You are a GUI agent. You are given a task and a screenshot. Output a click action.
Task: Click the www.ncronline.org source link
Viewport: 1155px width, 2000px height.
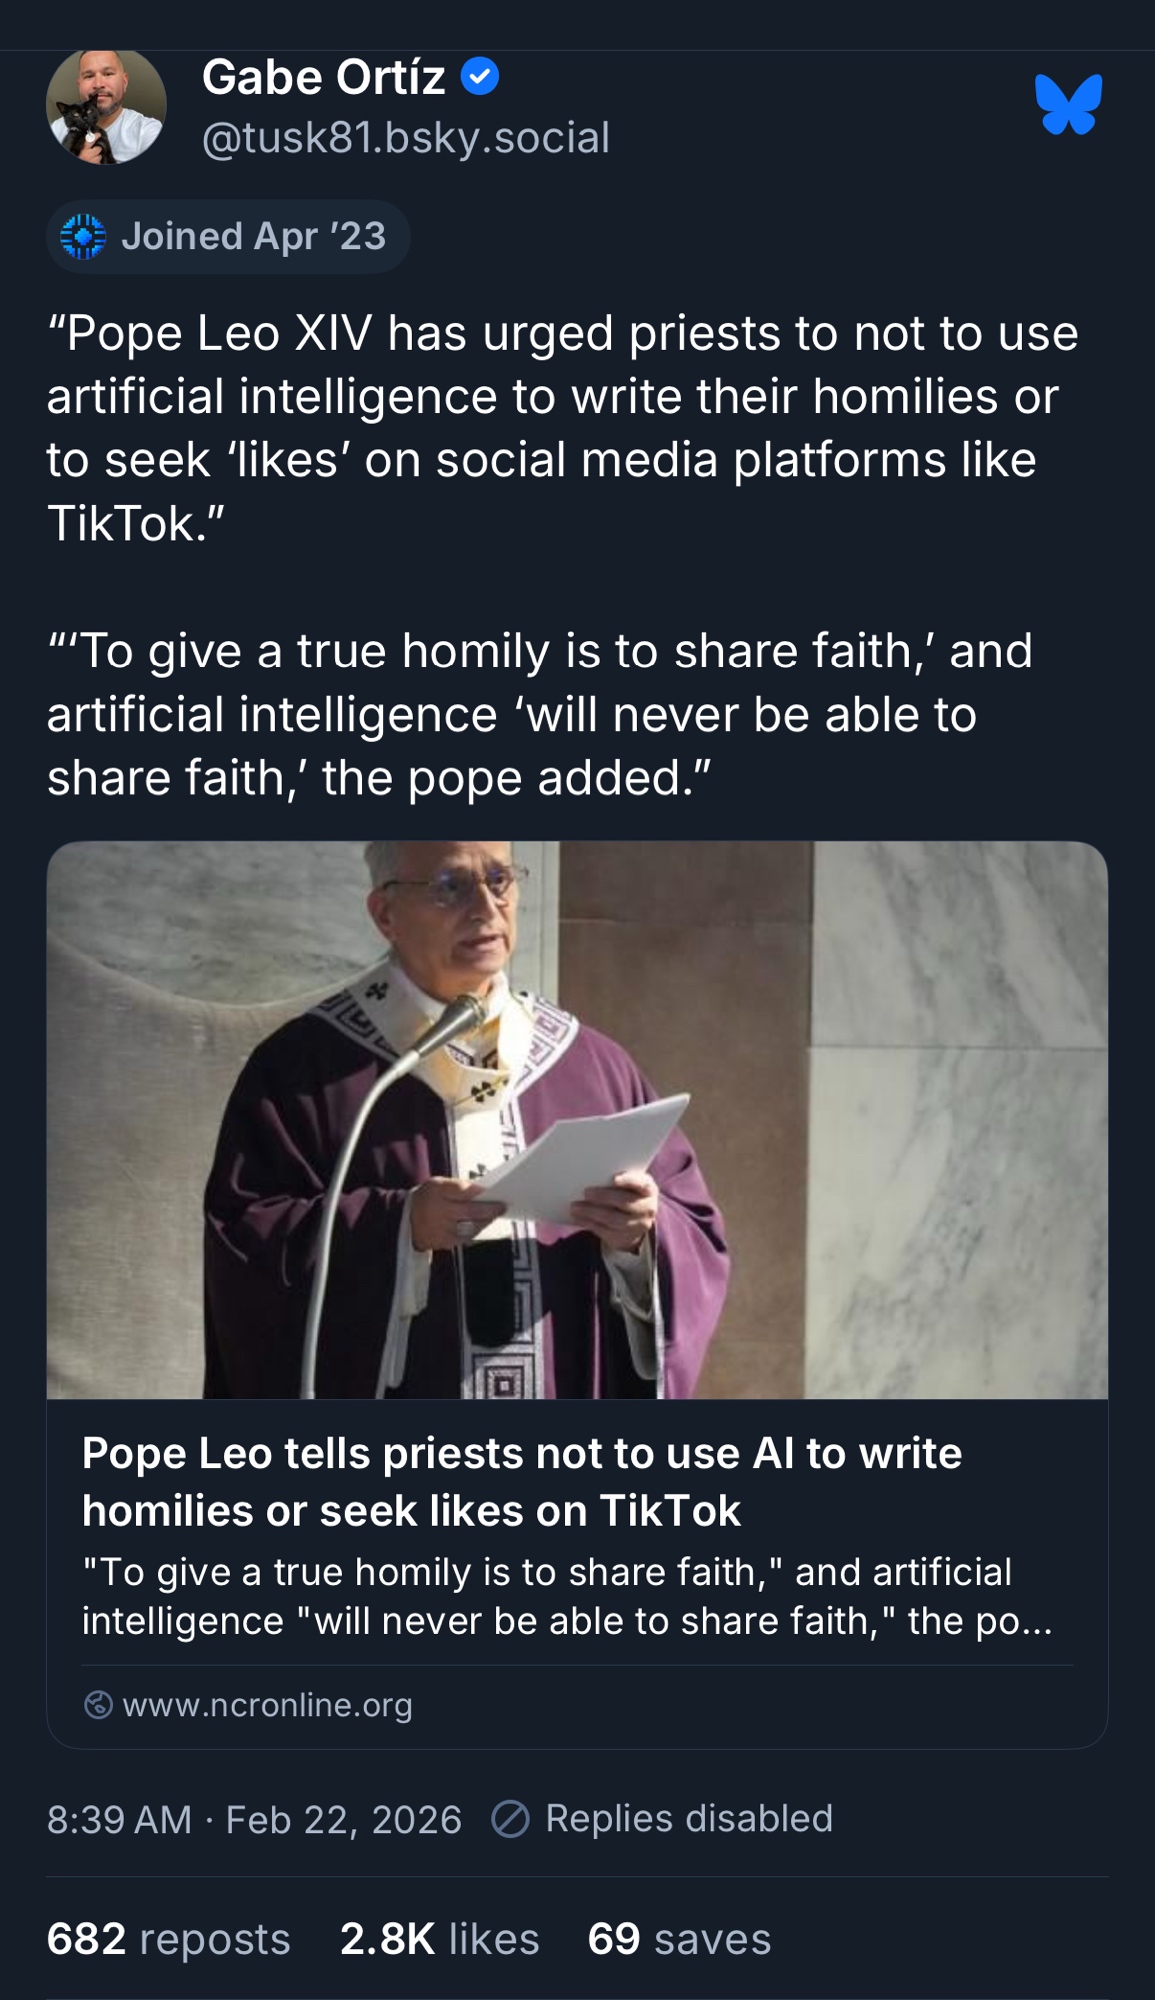pyautogui.click(x=267, y=1704)
